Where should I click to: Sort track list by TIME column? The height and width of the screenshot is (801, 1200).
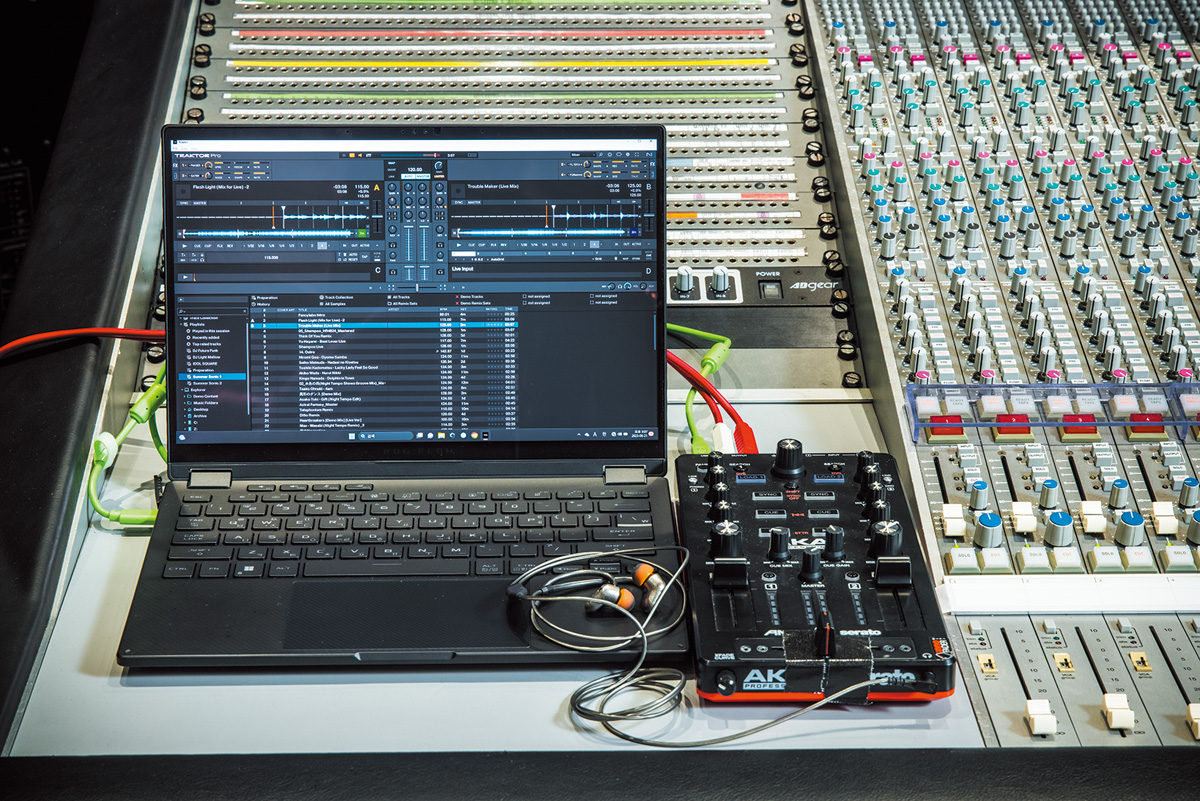[x=509, y=310]
